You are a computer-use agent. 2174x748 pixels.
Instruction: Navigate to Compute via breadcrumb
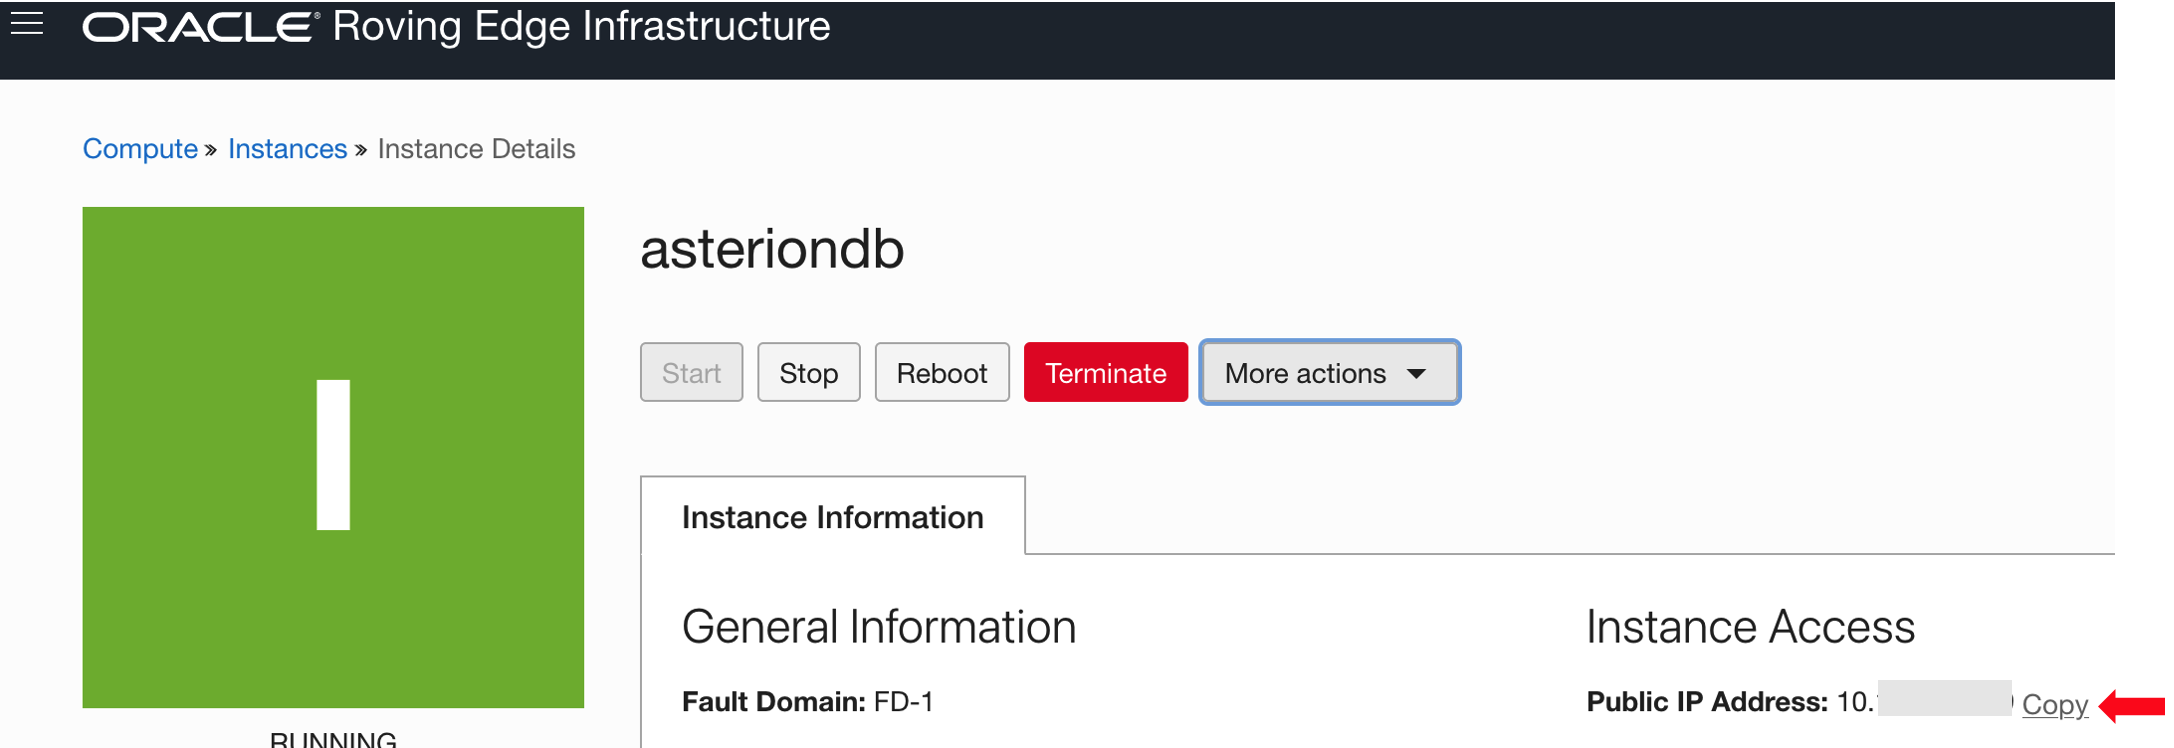pyautogui.click(x=139, y=148)
